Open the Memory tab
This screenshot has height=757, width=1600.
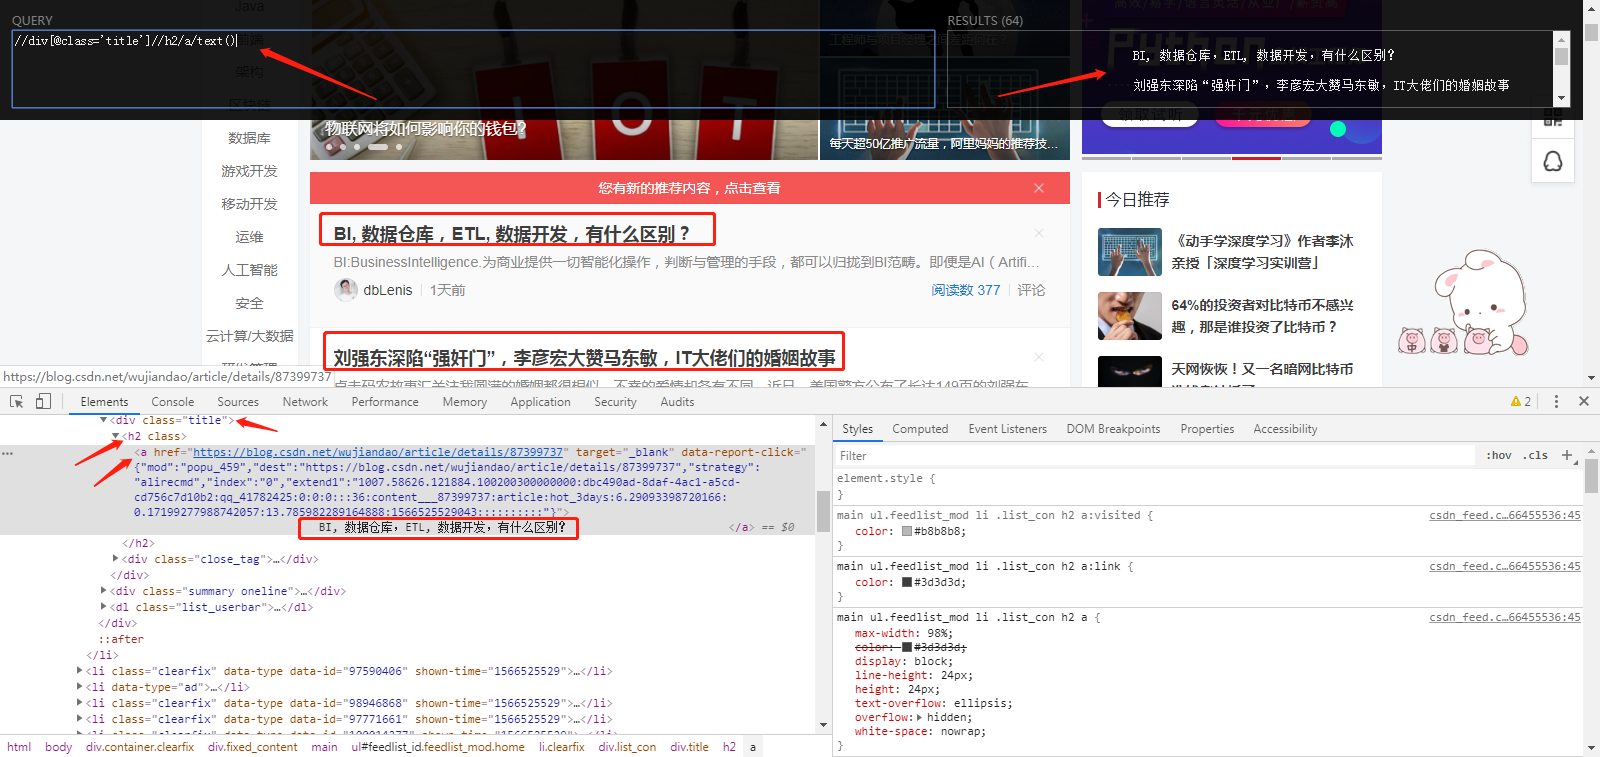[x=465, y=401]
